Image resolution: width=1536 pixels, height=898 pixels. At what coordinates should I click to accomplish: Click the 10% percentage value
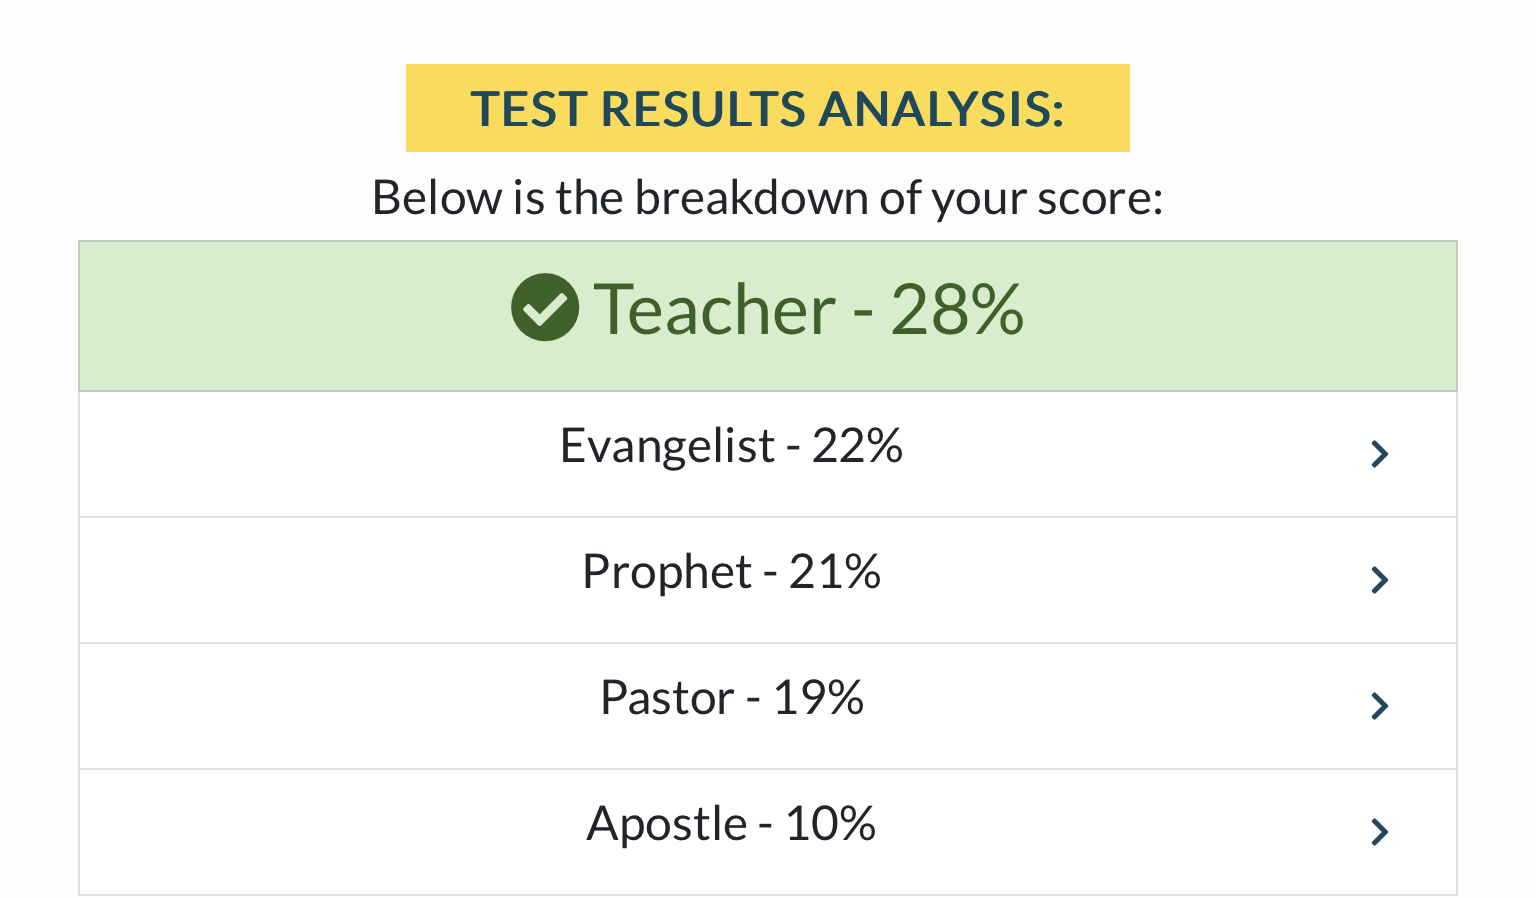pos(830,824)
